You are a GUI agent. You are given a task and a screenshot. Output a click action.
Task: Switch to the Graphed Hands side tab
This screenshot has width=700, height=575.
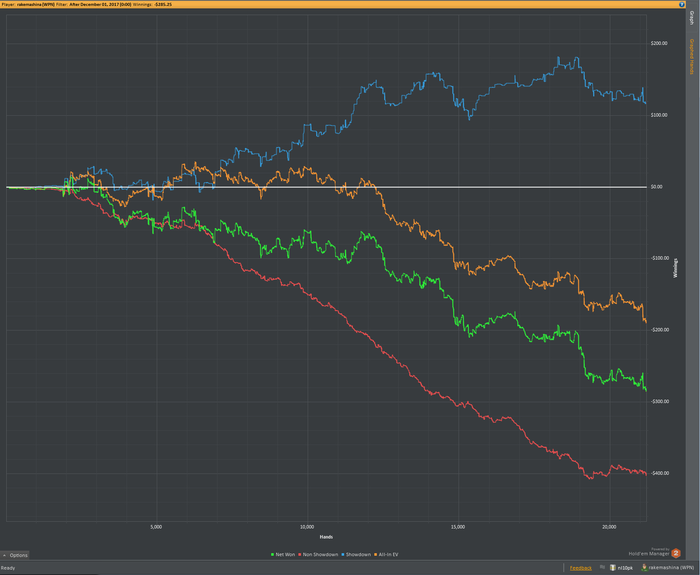pyautogui.click(x=692, y=56)
